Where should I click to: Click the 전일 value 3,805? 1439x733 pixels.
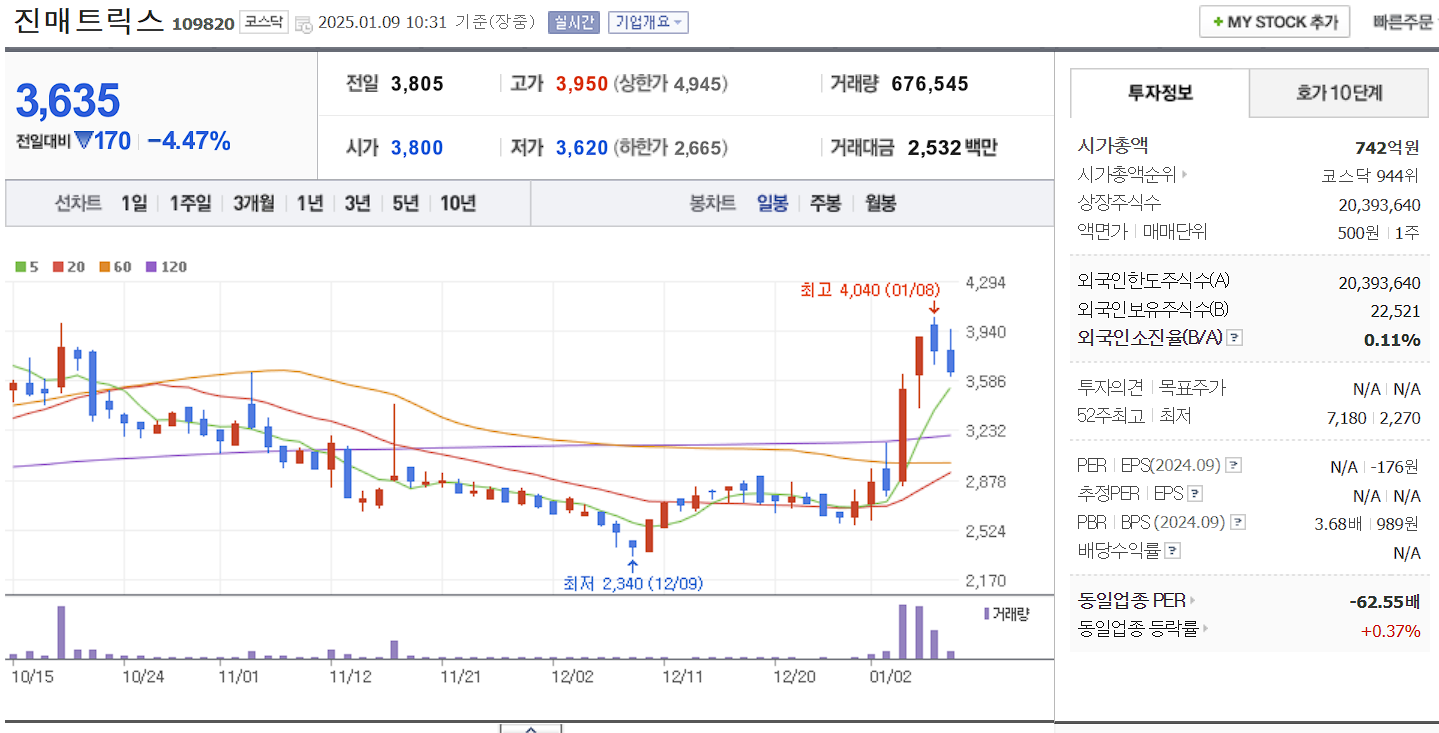(417, 84)
